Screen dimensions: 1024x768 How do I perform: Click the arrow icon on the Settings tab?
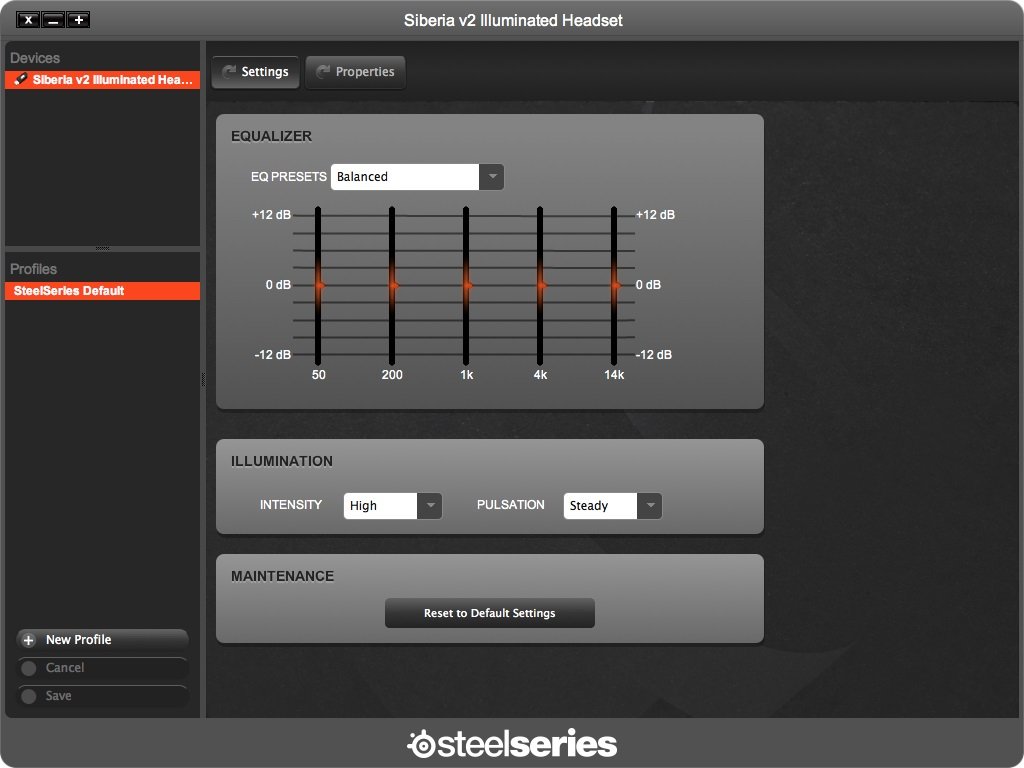pos(229,72)
